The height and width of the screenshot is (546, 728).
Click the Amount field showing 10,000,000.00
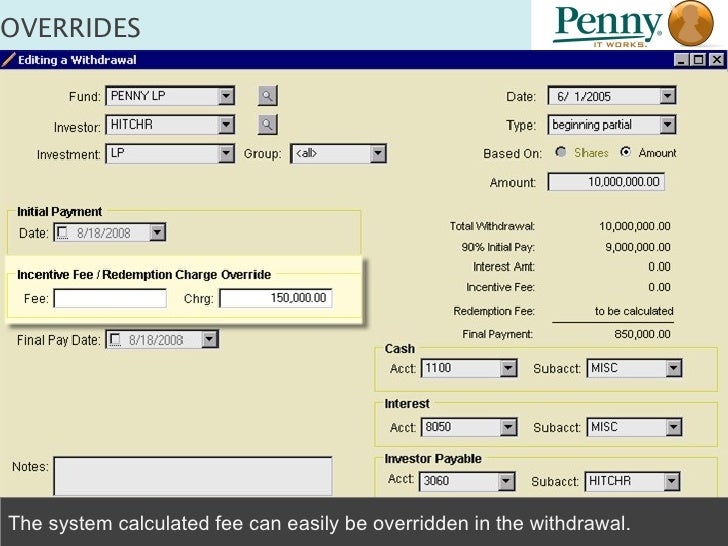(606, 182)
